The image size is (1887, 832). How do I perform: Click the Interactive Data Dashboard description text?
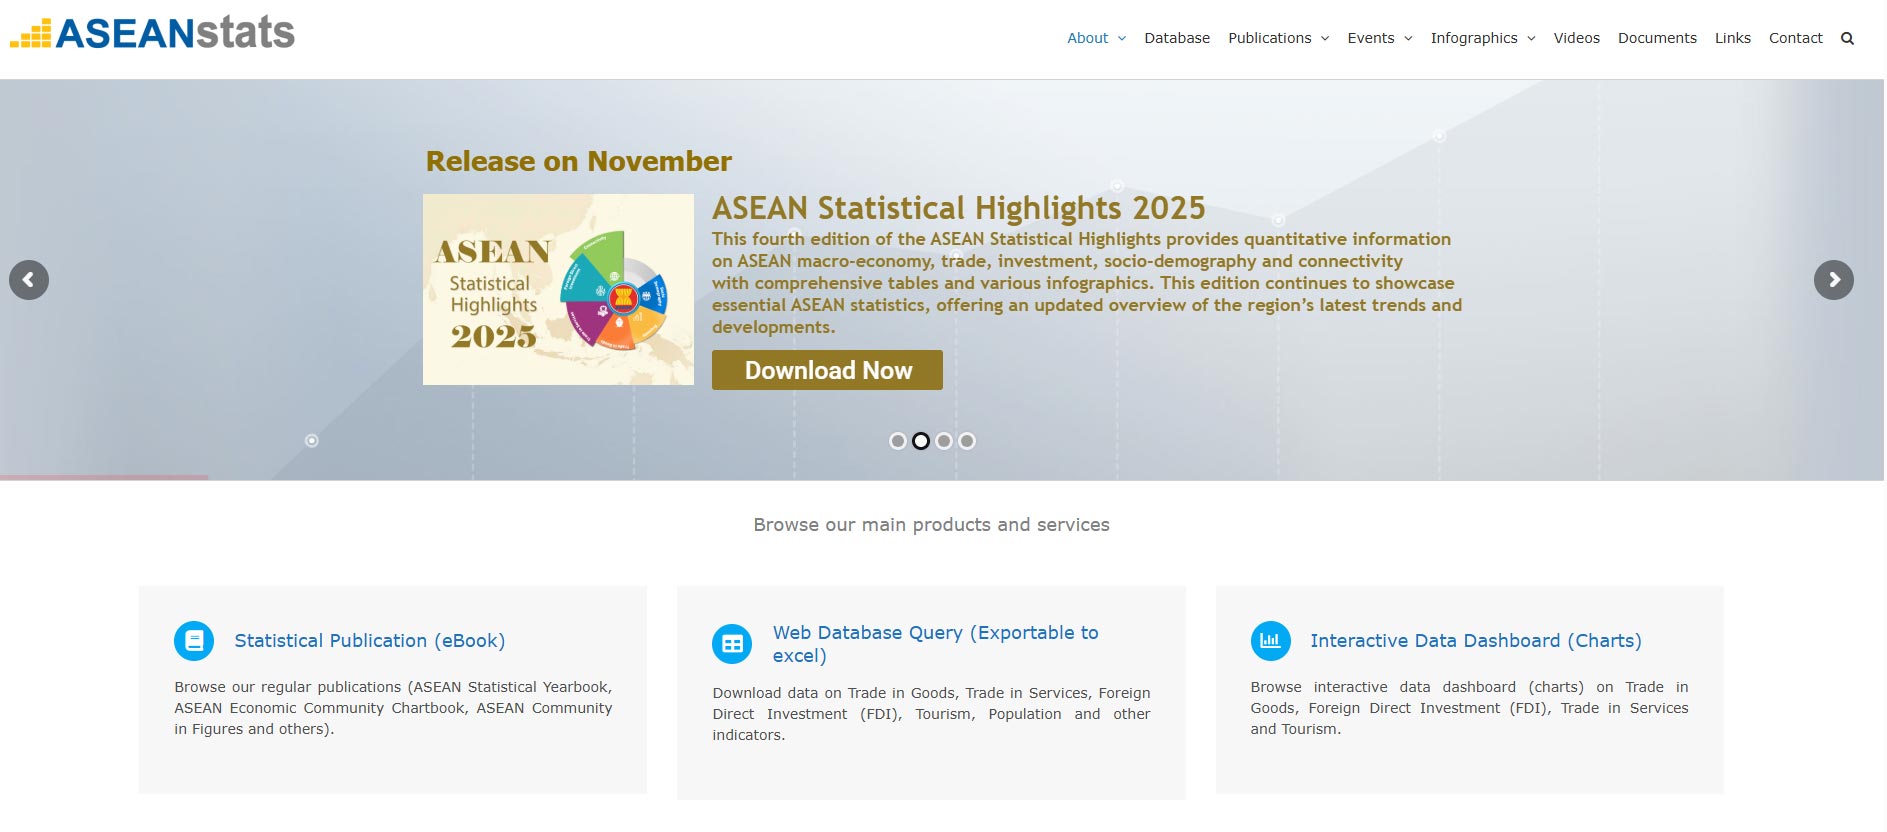pyautogui.click(x=1469, y=708)
